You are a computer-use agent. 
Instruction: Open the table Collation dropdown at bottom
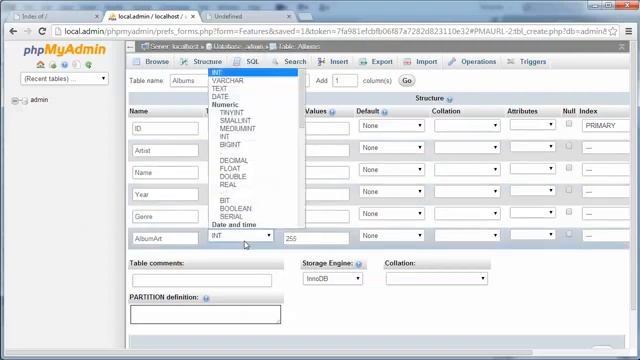click(x=436, y=278)
